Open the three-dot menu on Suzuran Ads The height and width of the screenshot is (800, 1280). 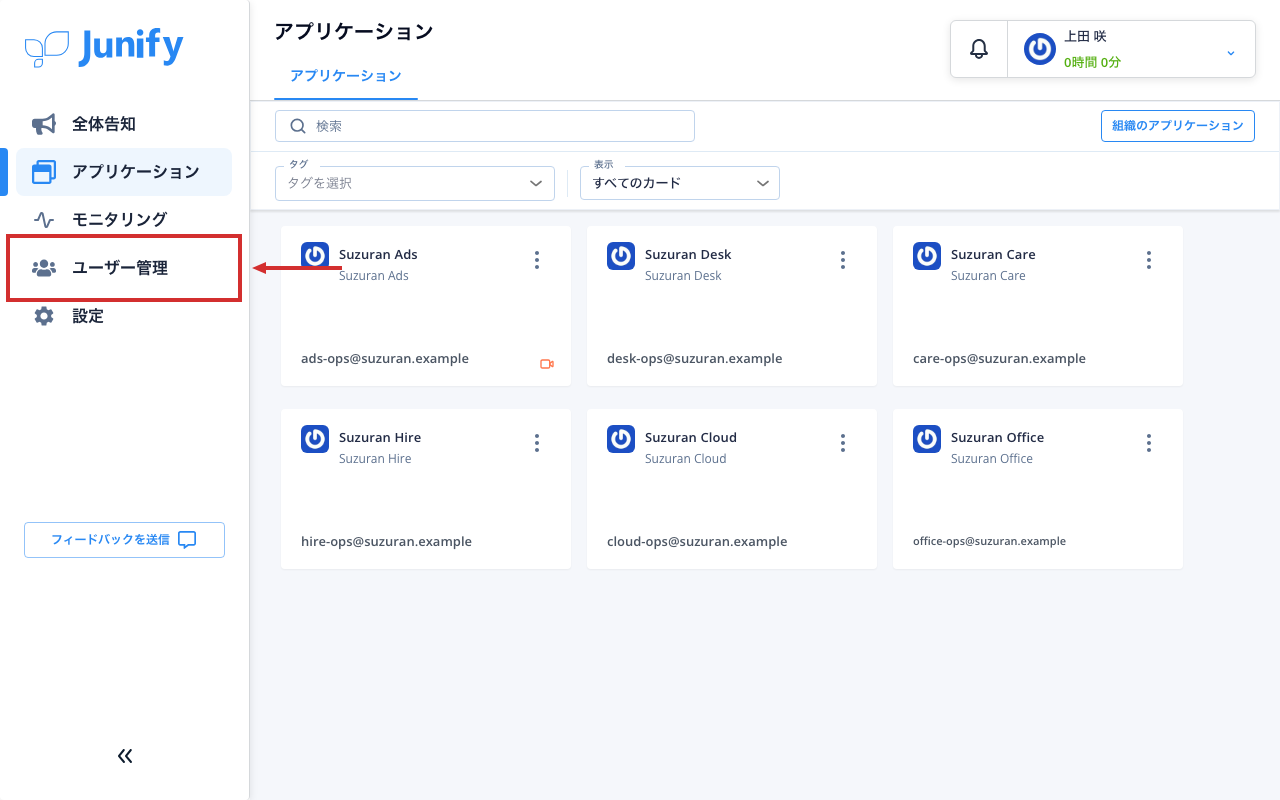click(x=537, y=260)
